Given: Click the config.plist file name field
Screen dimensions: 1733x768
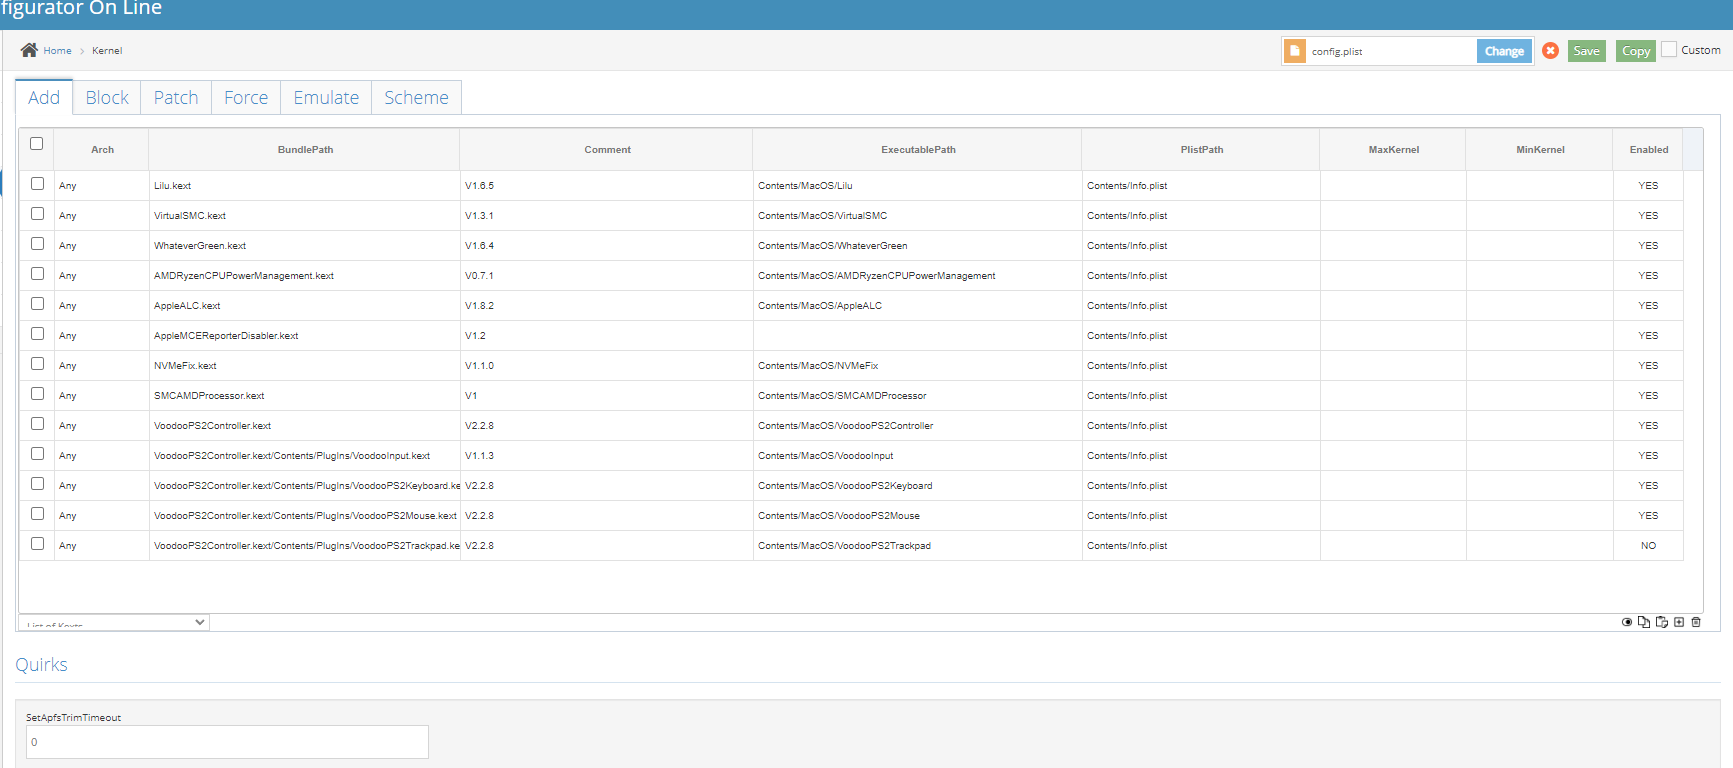Looking at the screenshot, I should point(1391,51).
